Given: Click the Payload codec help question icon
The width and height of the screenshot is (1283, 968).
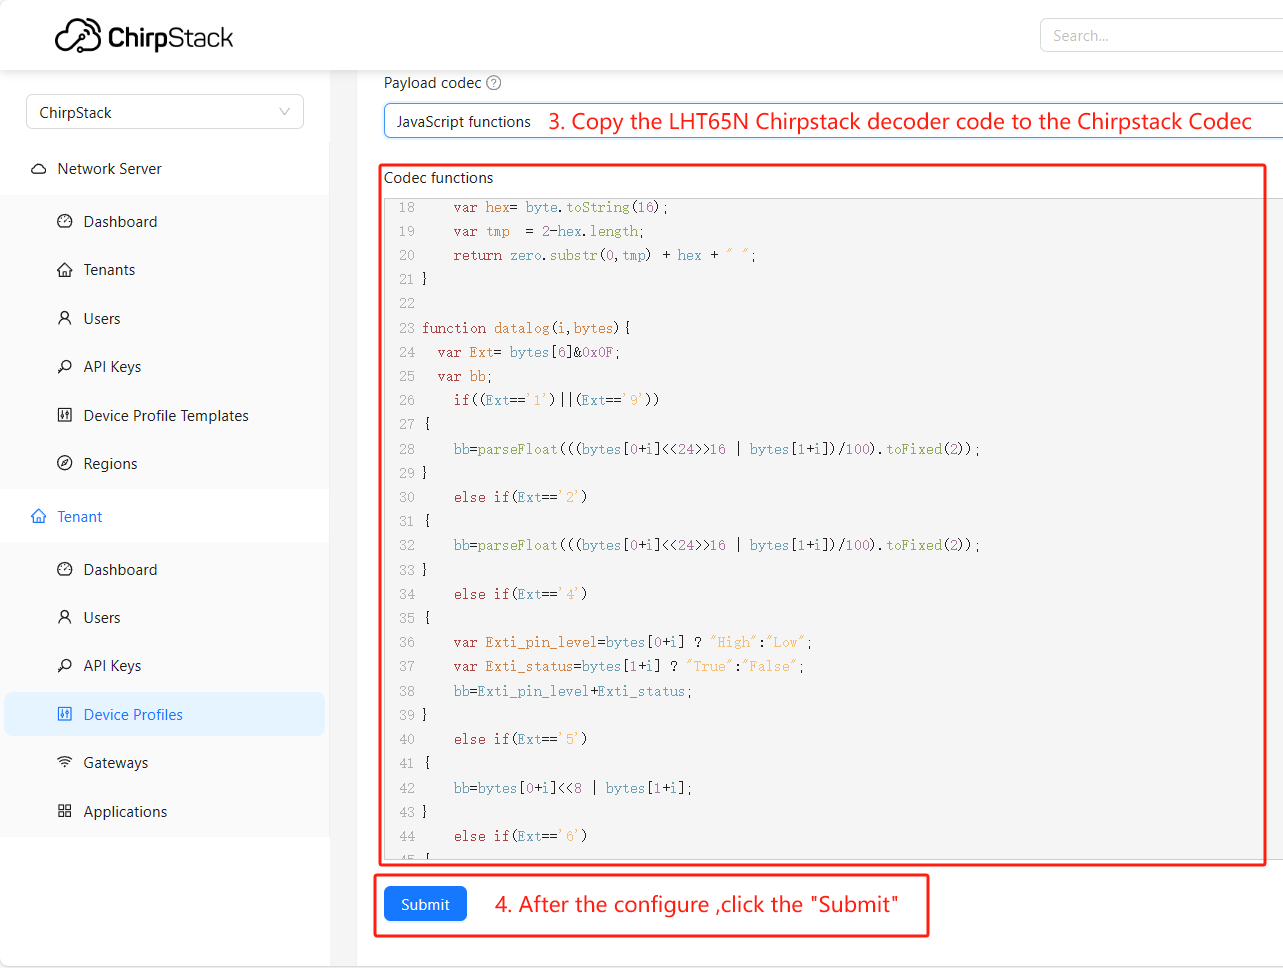Looking at the screenshot, I should click(493, 83).
